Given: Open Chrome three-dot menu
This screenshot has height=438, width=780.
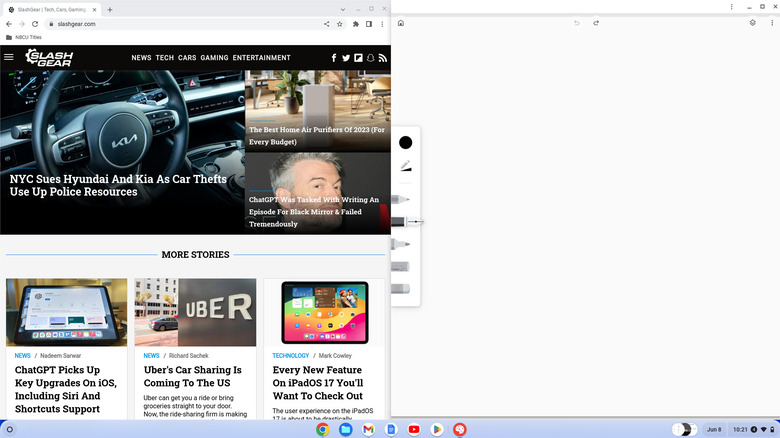Looking at the screenshot, I should click(382, 24).
